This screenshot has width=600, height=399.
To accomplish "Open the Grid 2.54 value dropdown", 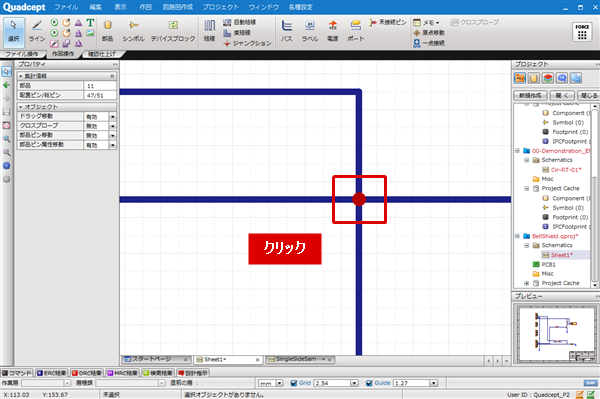I will click(x=354, y=383).
